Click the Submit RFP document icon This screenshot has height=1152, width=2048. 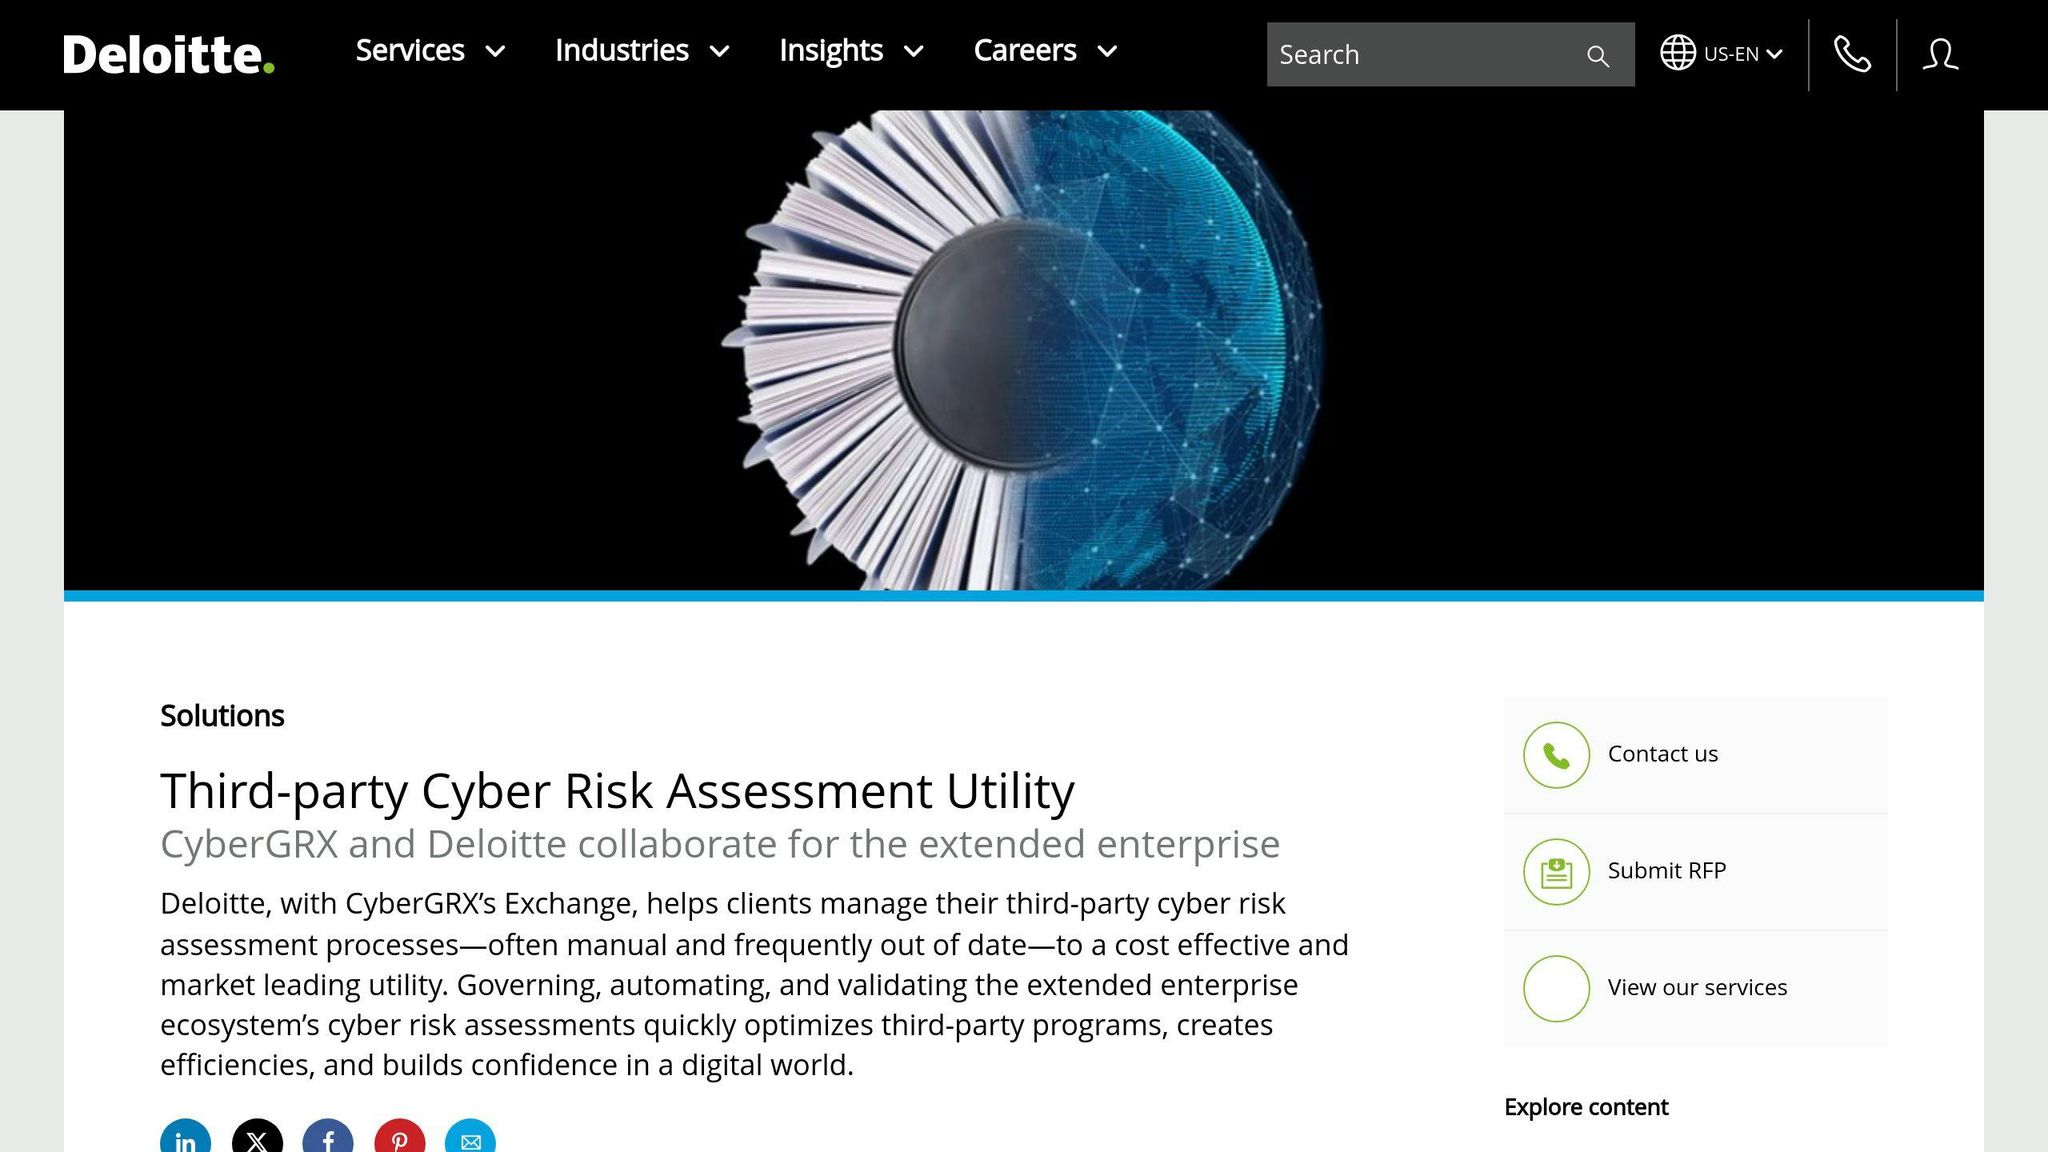tap(1556, 872)
